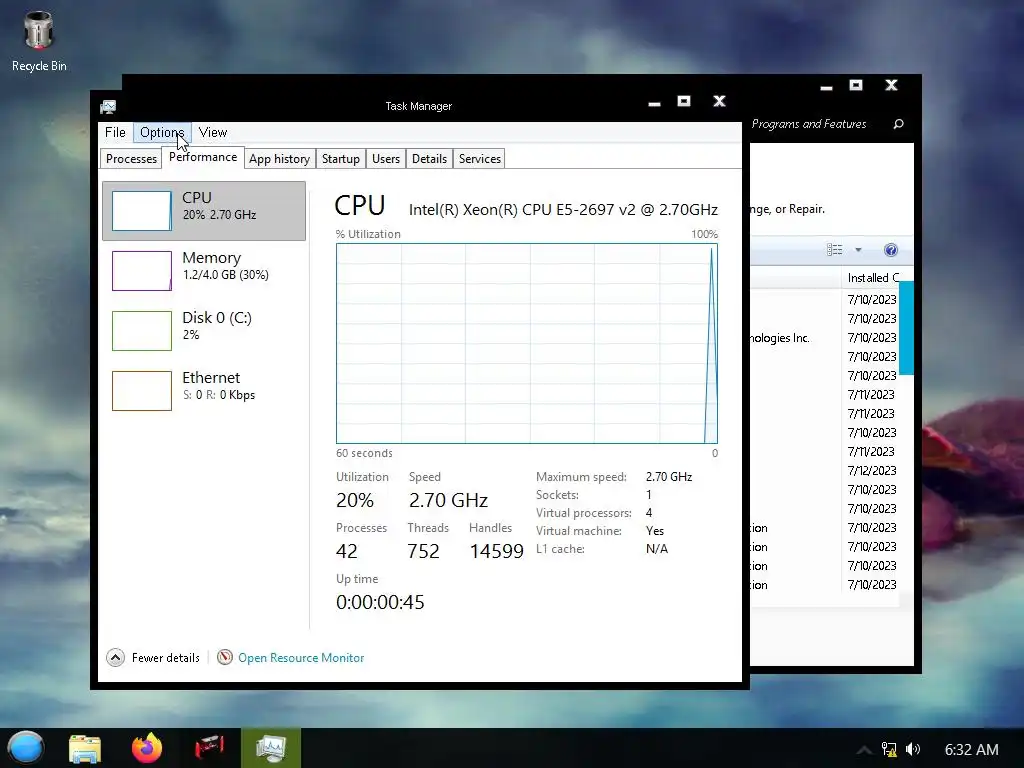
Task: Click Programs and Features search field
Action: coord(829,124)
